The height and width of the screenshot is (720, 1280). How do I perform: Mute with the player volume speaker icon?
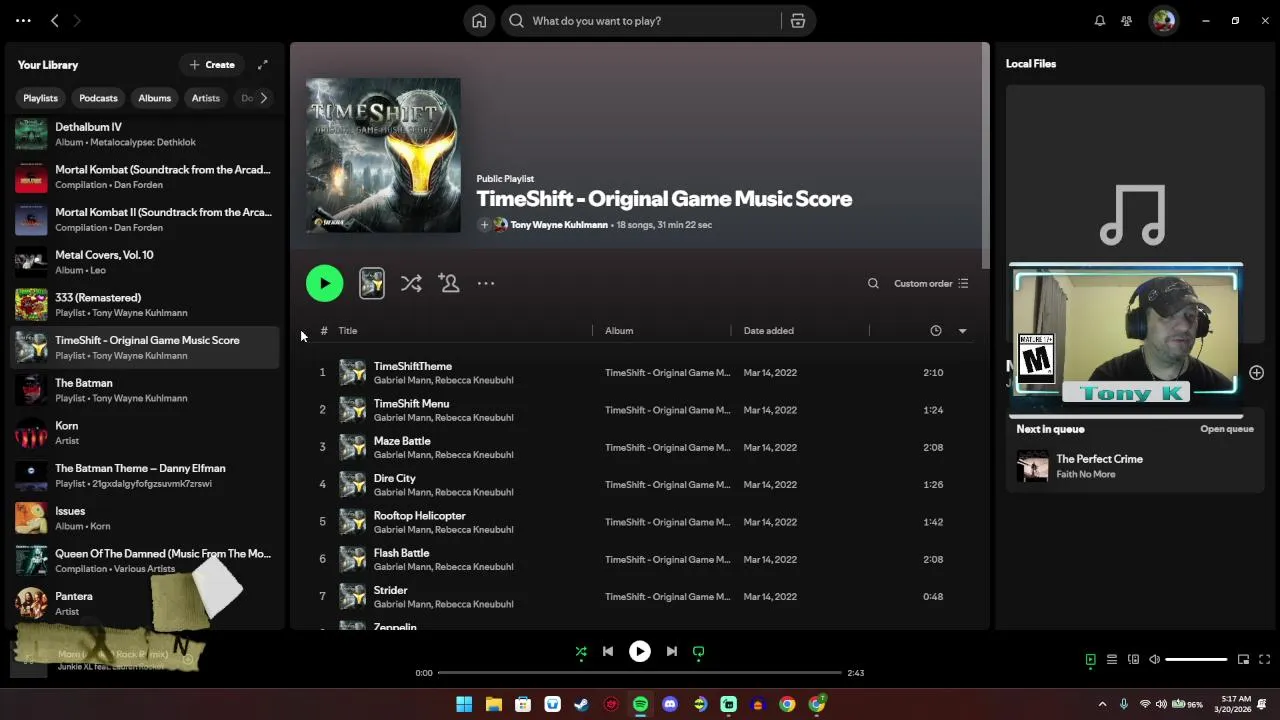coord(1154,660)
